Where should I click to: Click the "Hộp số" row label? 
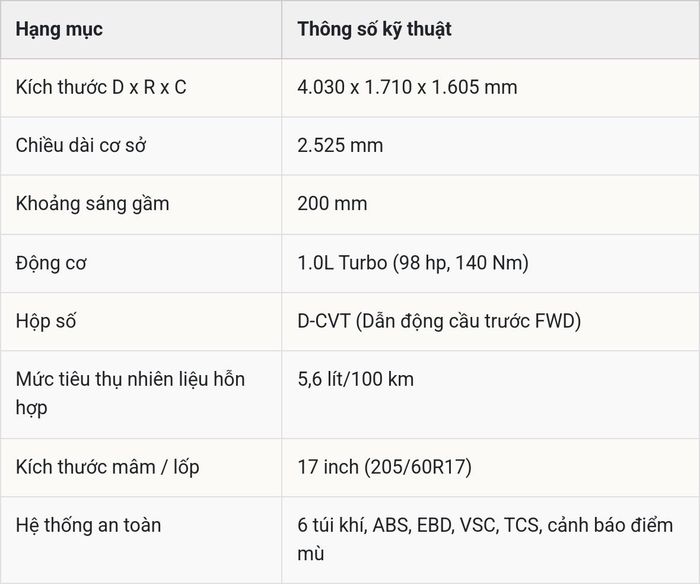(x=46, y=321)
